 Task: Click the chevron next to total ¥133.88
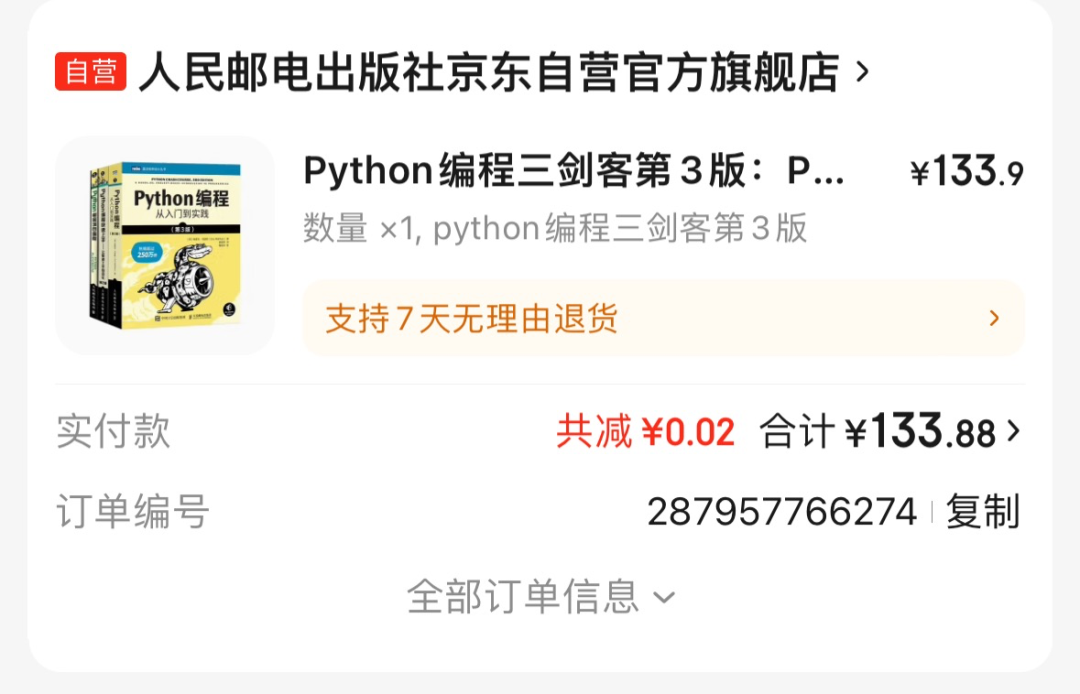[1012, 432]
